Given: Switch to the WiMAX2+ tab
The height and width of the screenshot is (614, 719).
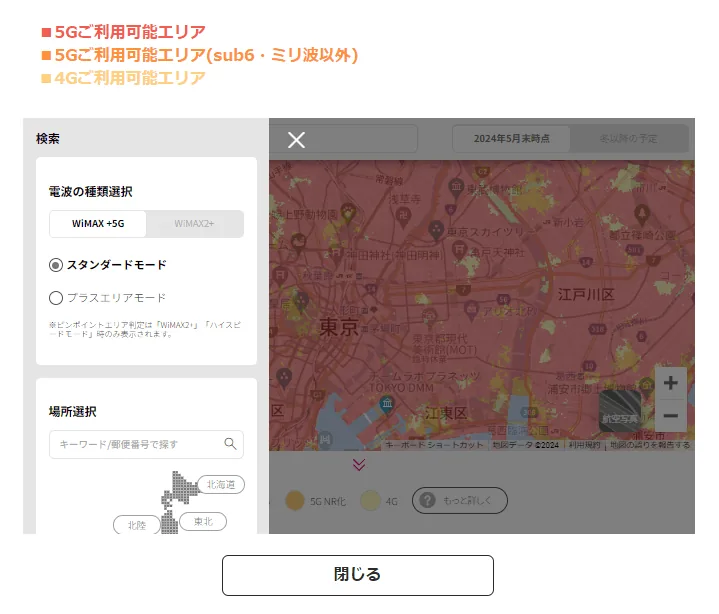Looking at the screenshot, I should (194, 224).
